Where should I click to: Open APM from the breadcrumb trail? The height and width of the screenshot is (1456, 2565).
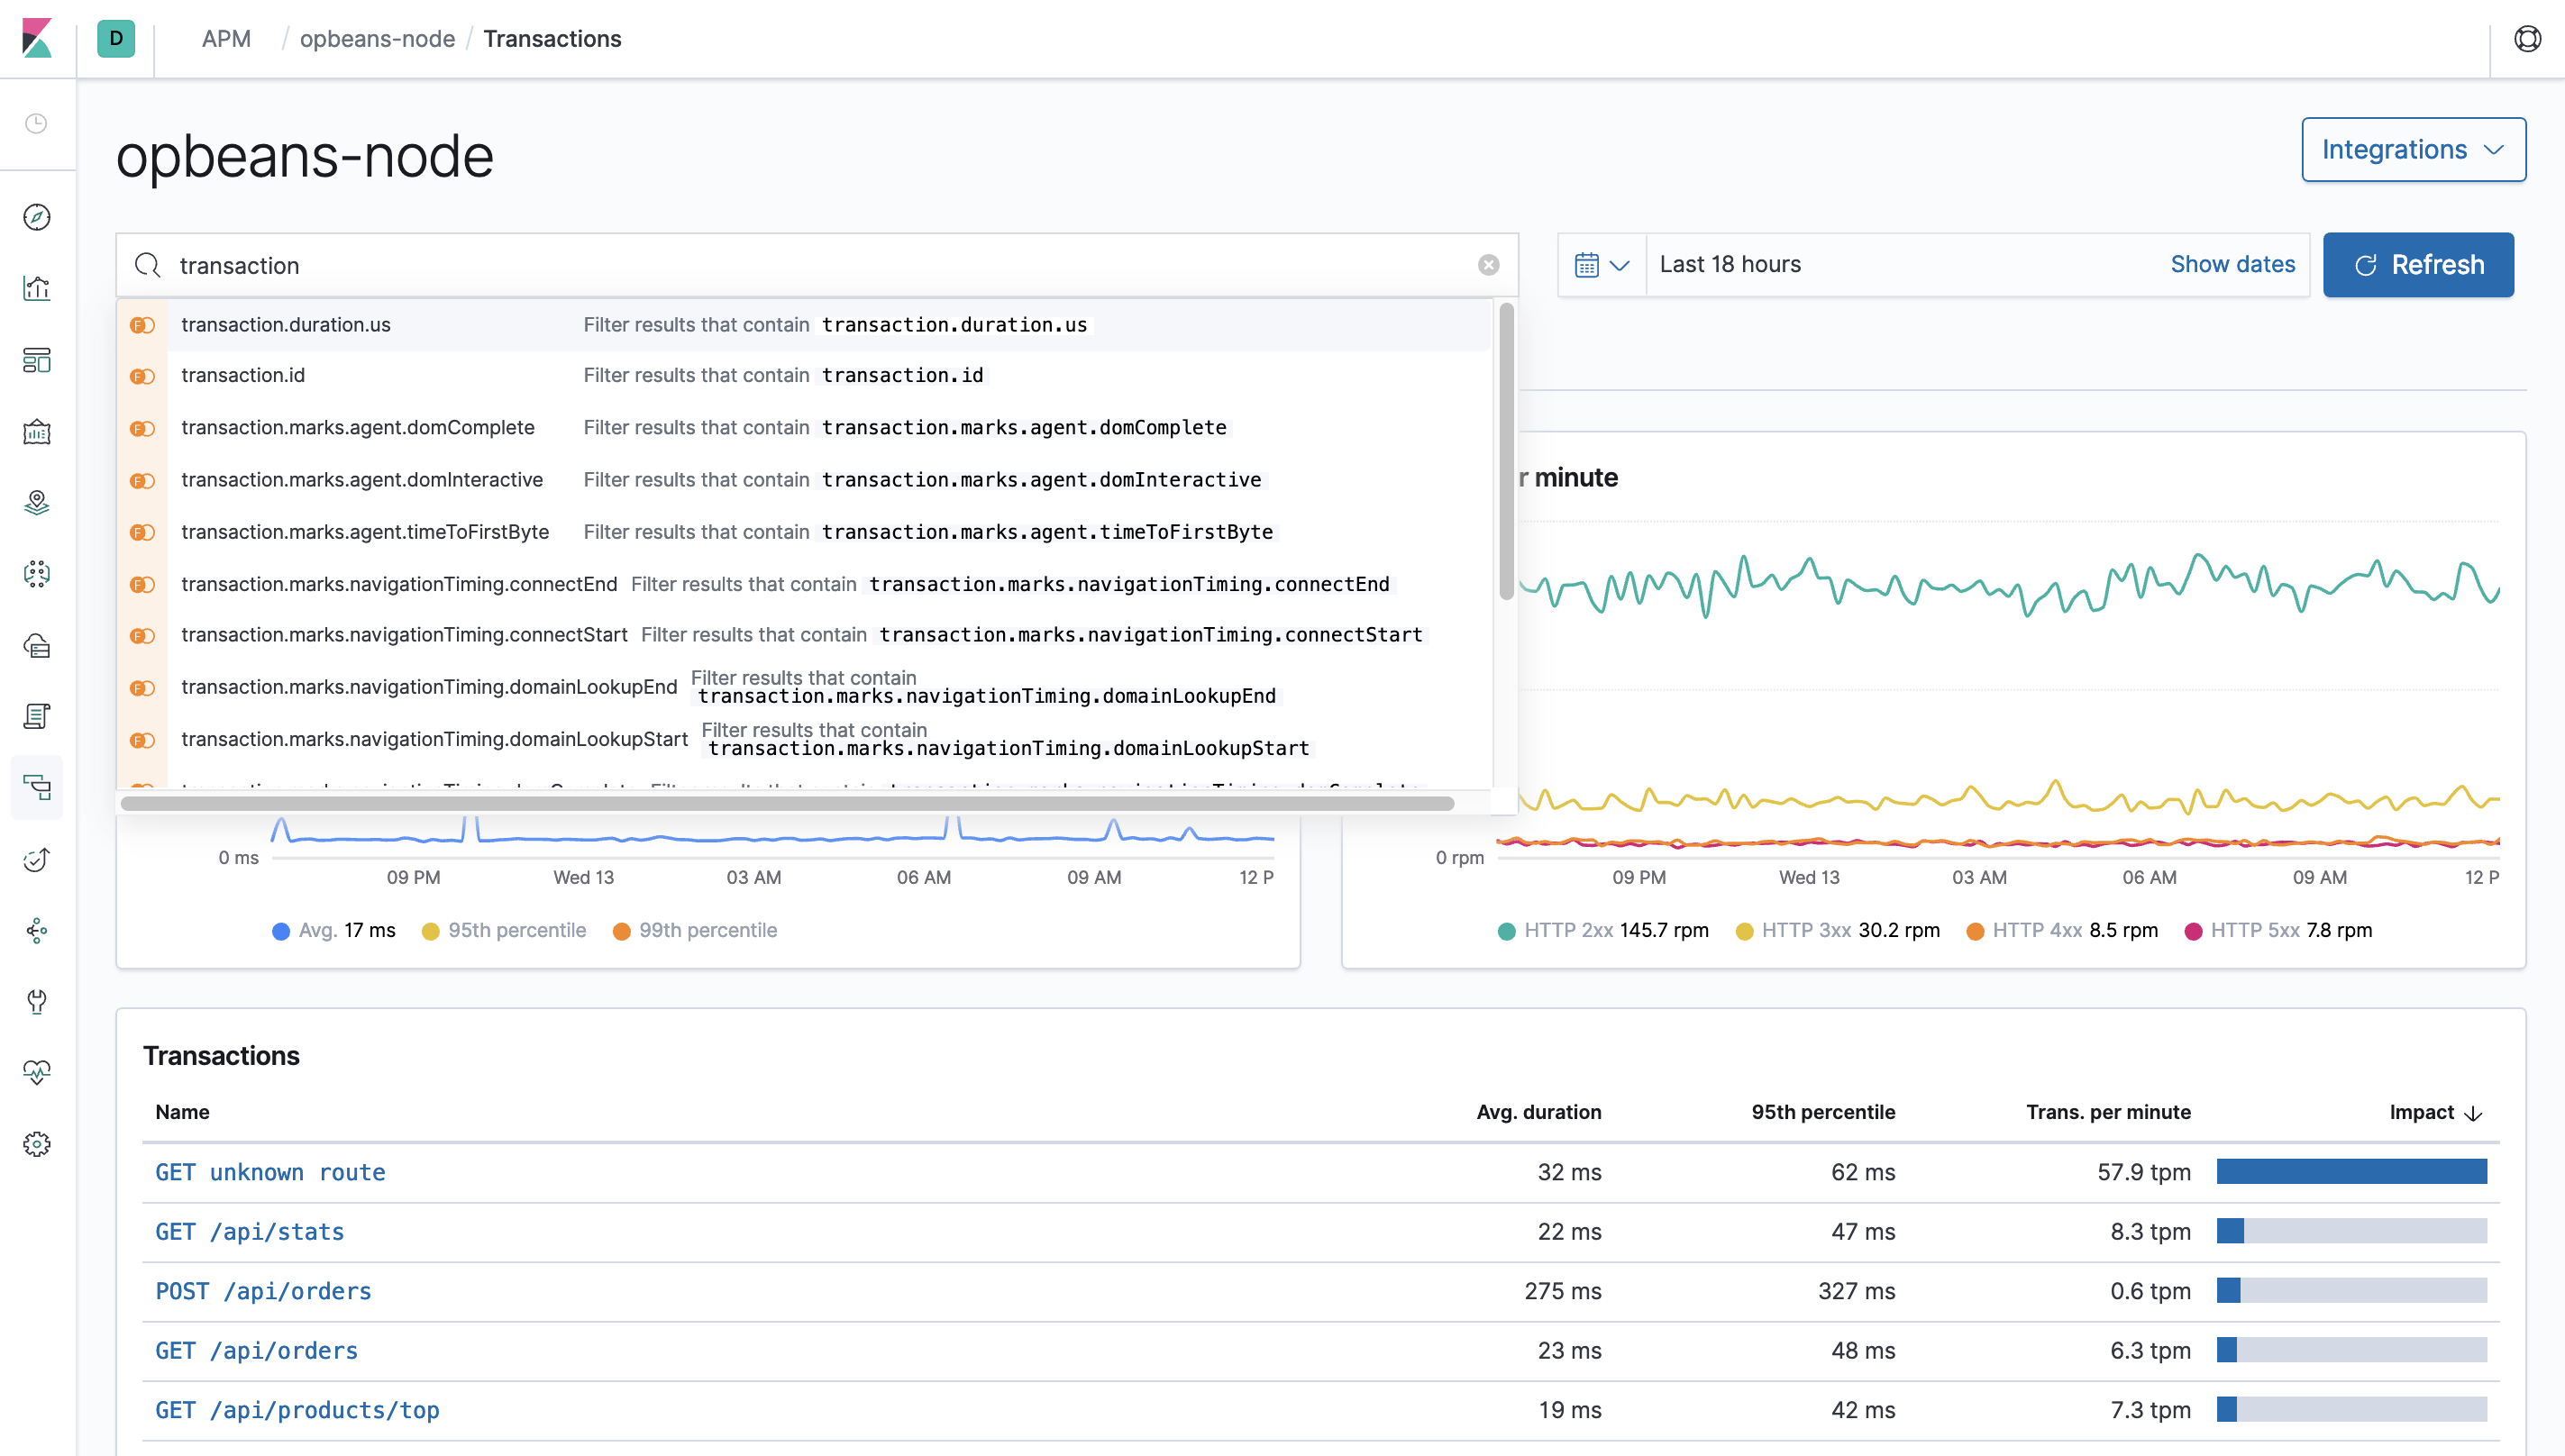pos(226,39)
